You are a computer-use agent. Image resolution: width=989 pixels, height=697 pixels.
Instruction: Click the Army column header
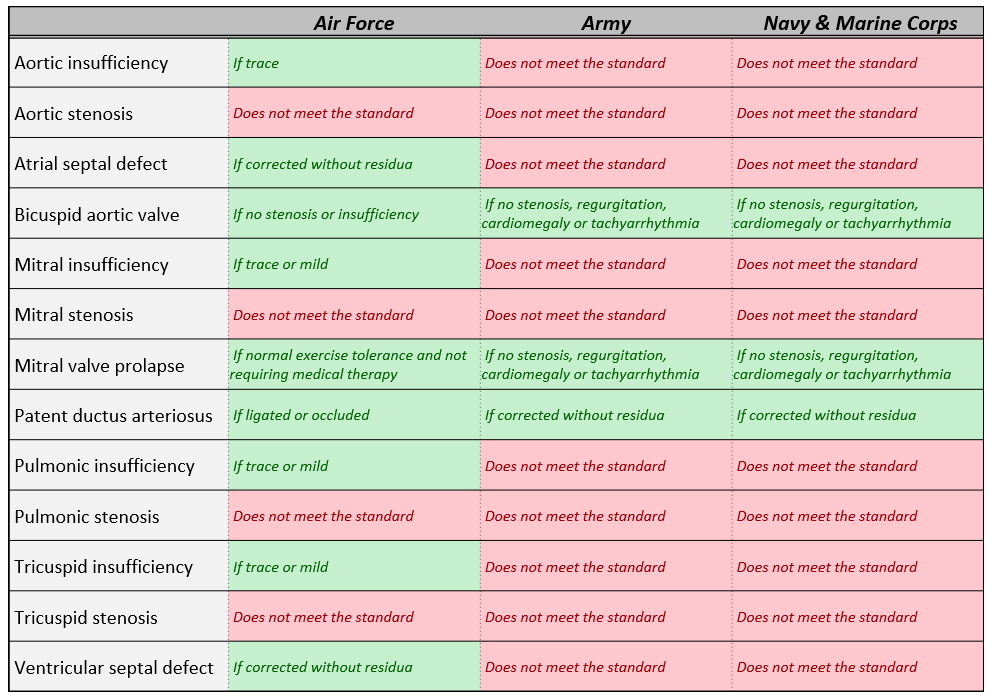tap(606, 23)
